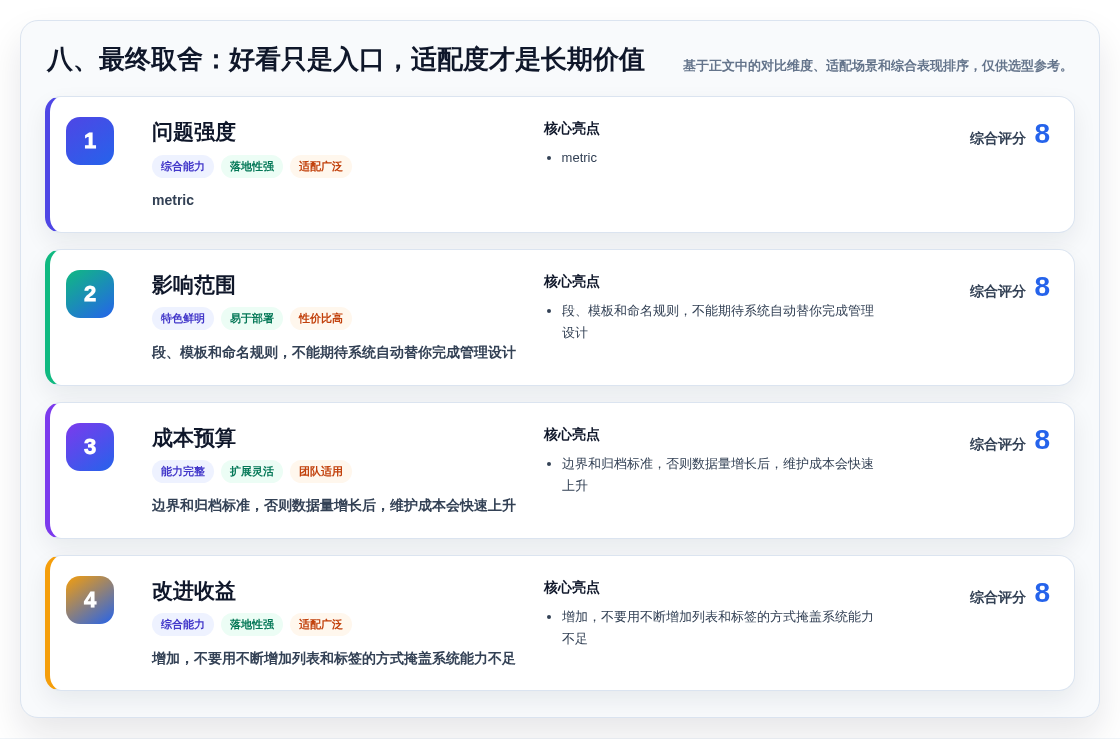Select the 性价比高 tag
The height and width of the screenshot is (739, 1120).
321,318
